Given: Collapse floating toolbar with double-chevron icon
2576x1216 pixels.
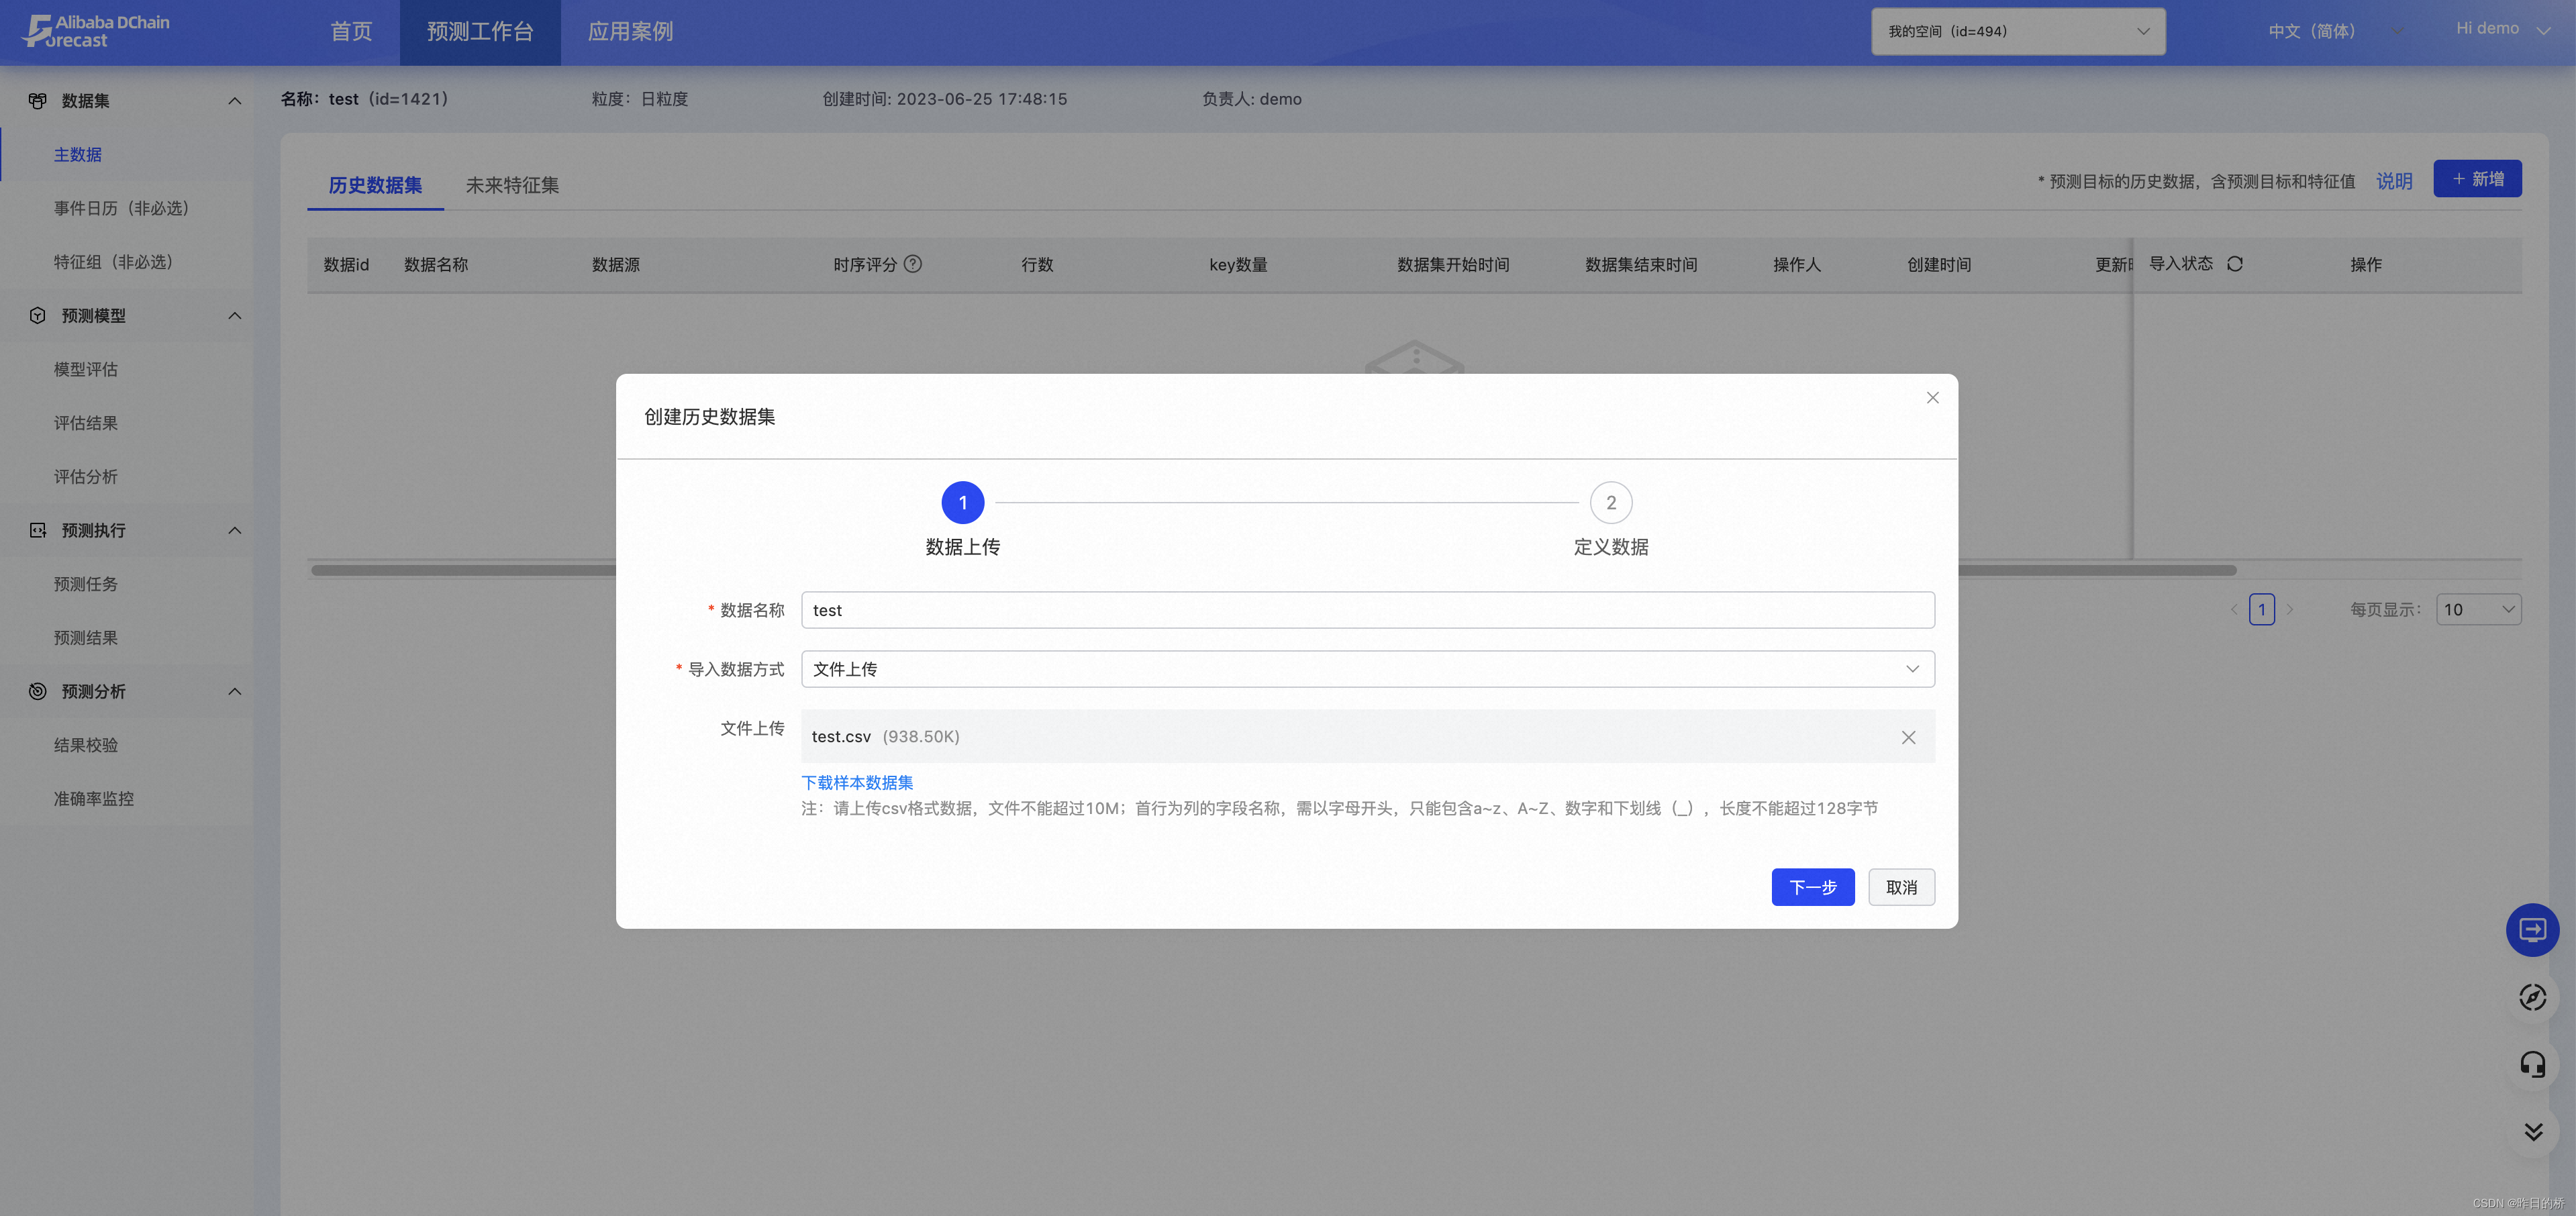Looking at the screenshot, I should click(2532, 1132).
